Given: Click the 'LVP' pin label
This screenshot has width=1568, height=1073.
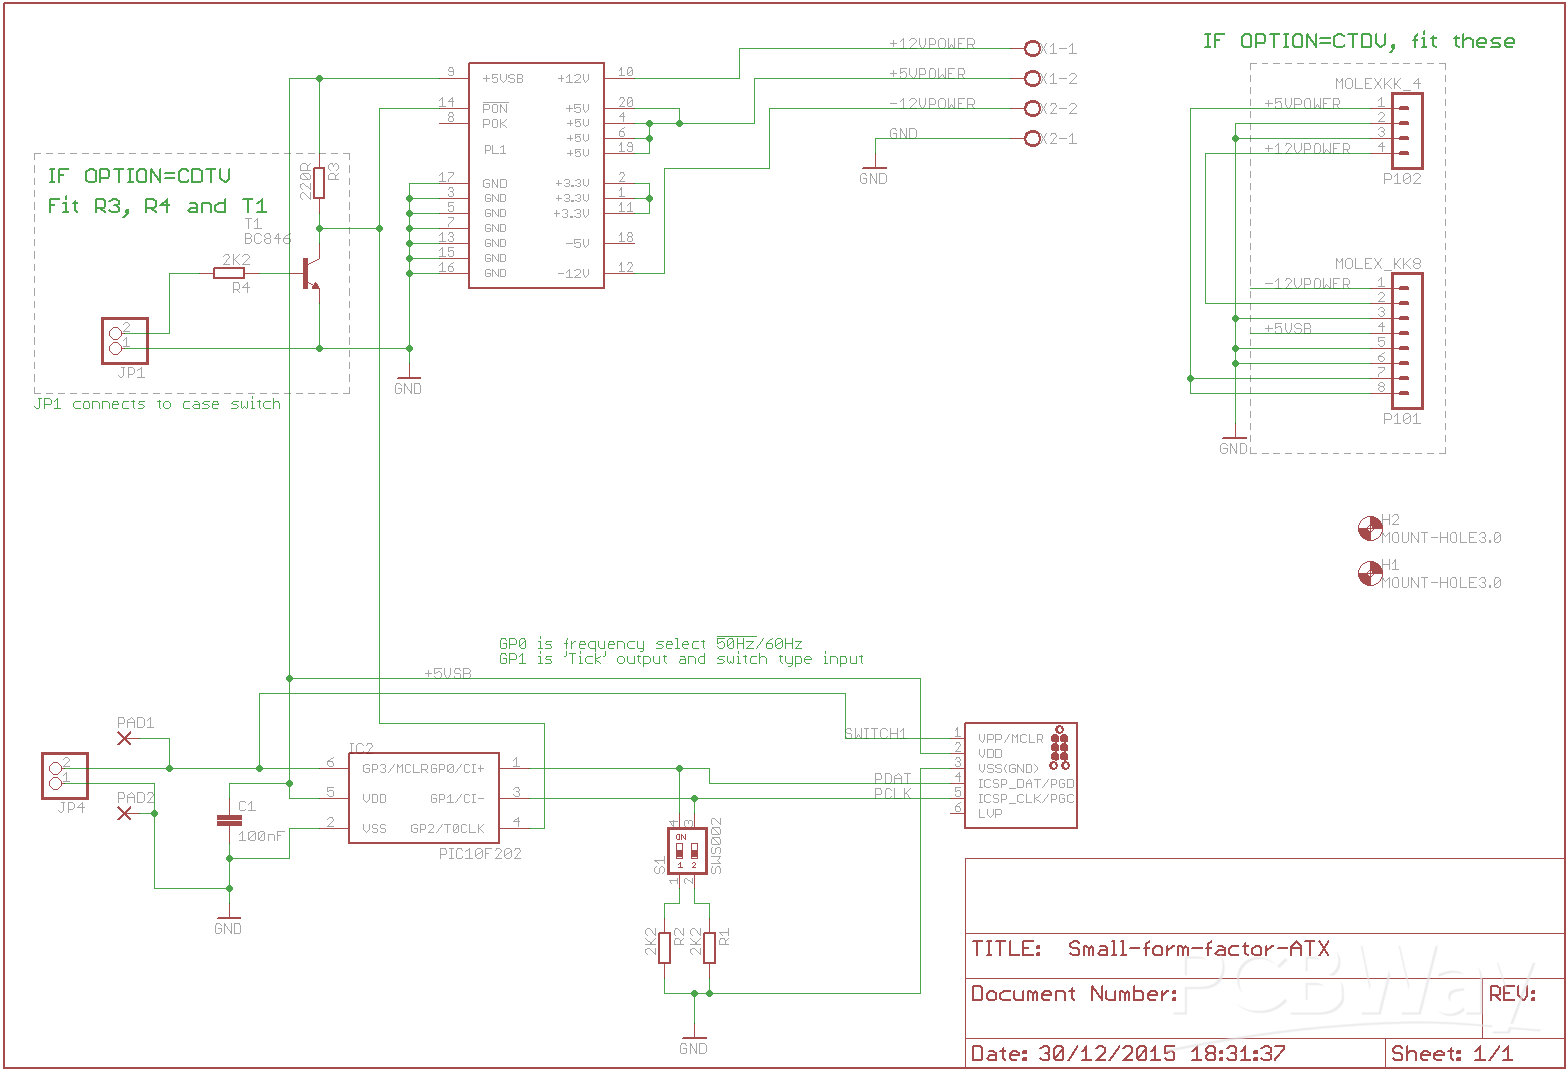Looking at the screenshot, I should point(990,814).
